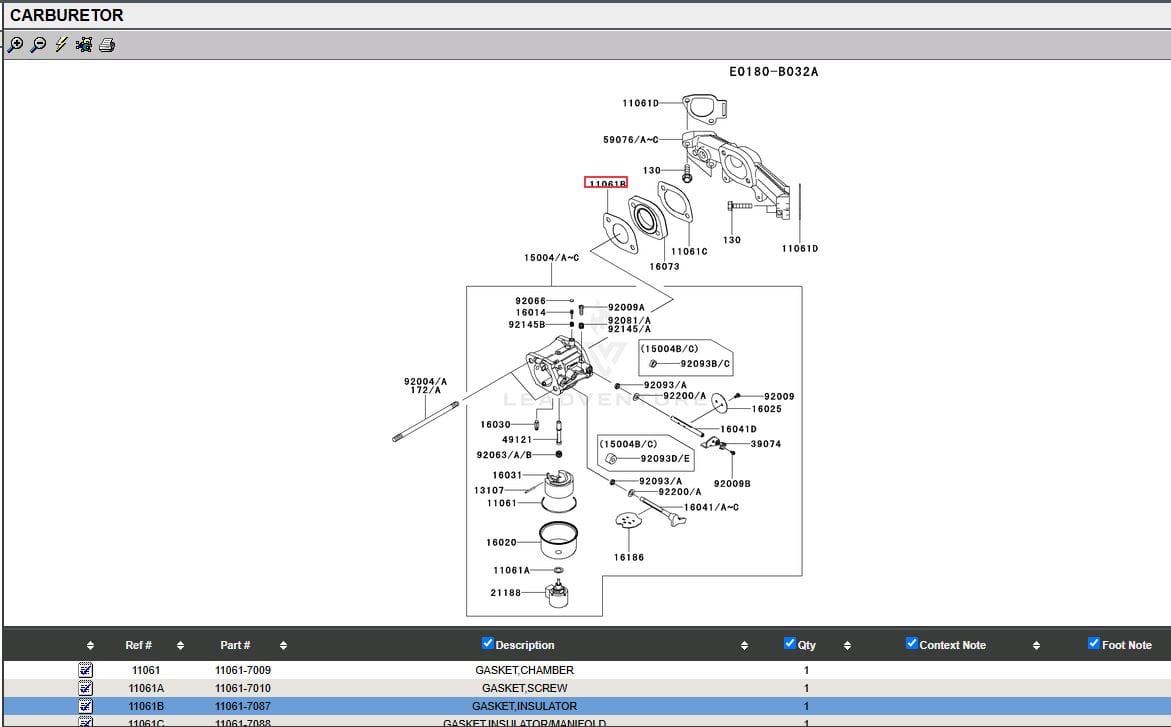
Task: Toggle the Foot Note column checkbox
Action: click(1094, 644)
